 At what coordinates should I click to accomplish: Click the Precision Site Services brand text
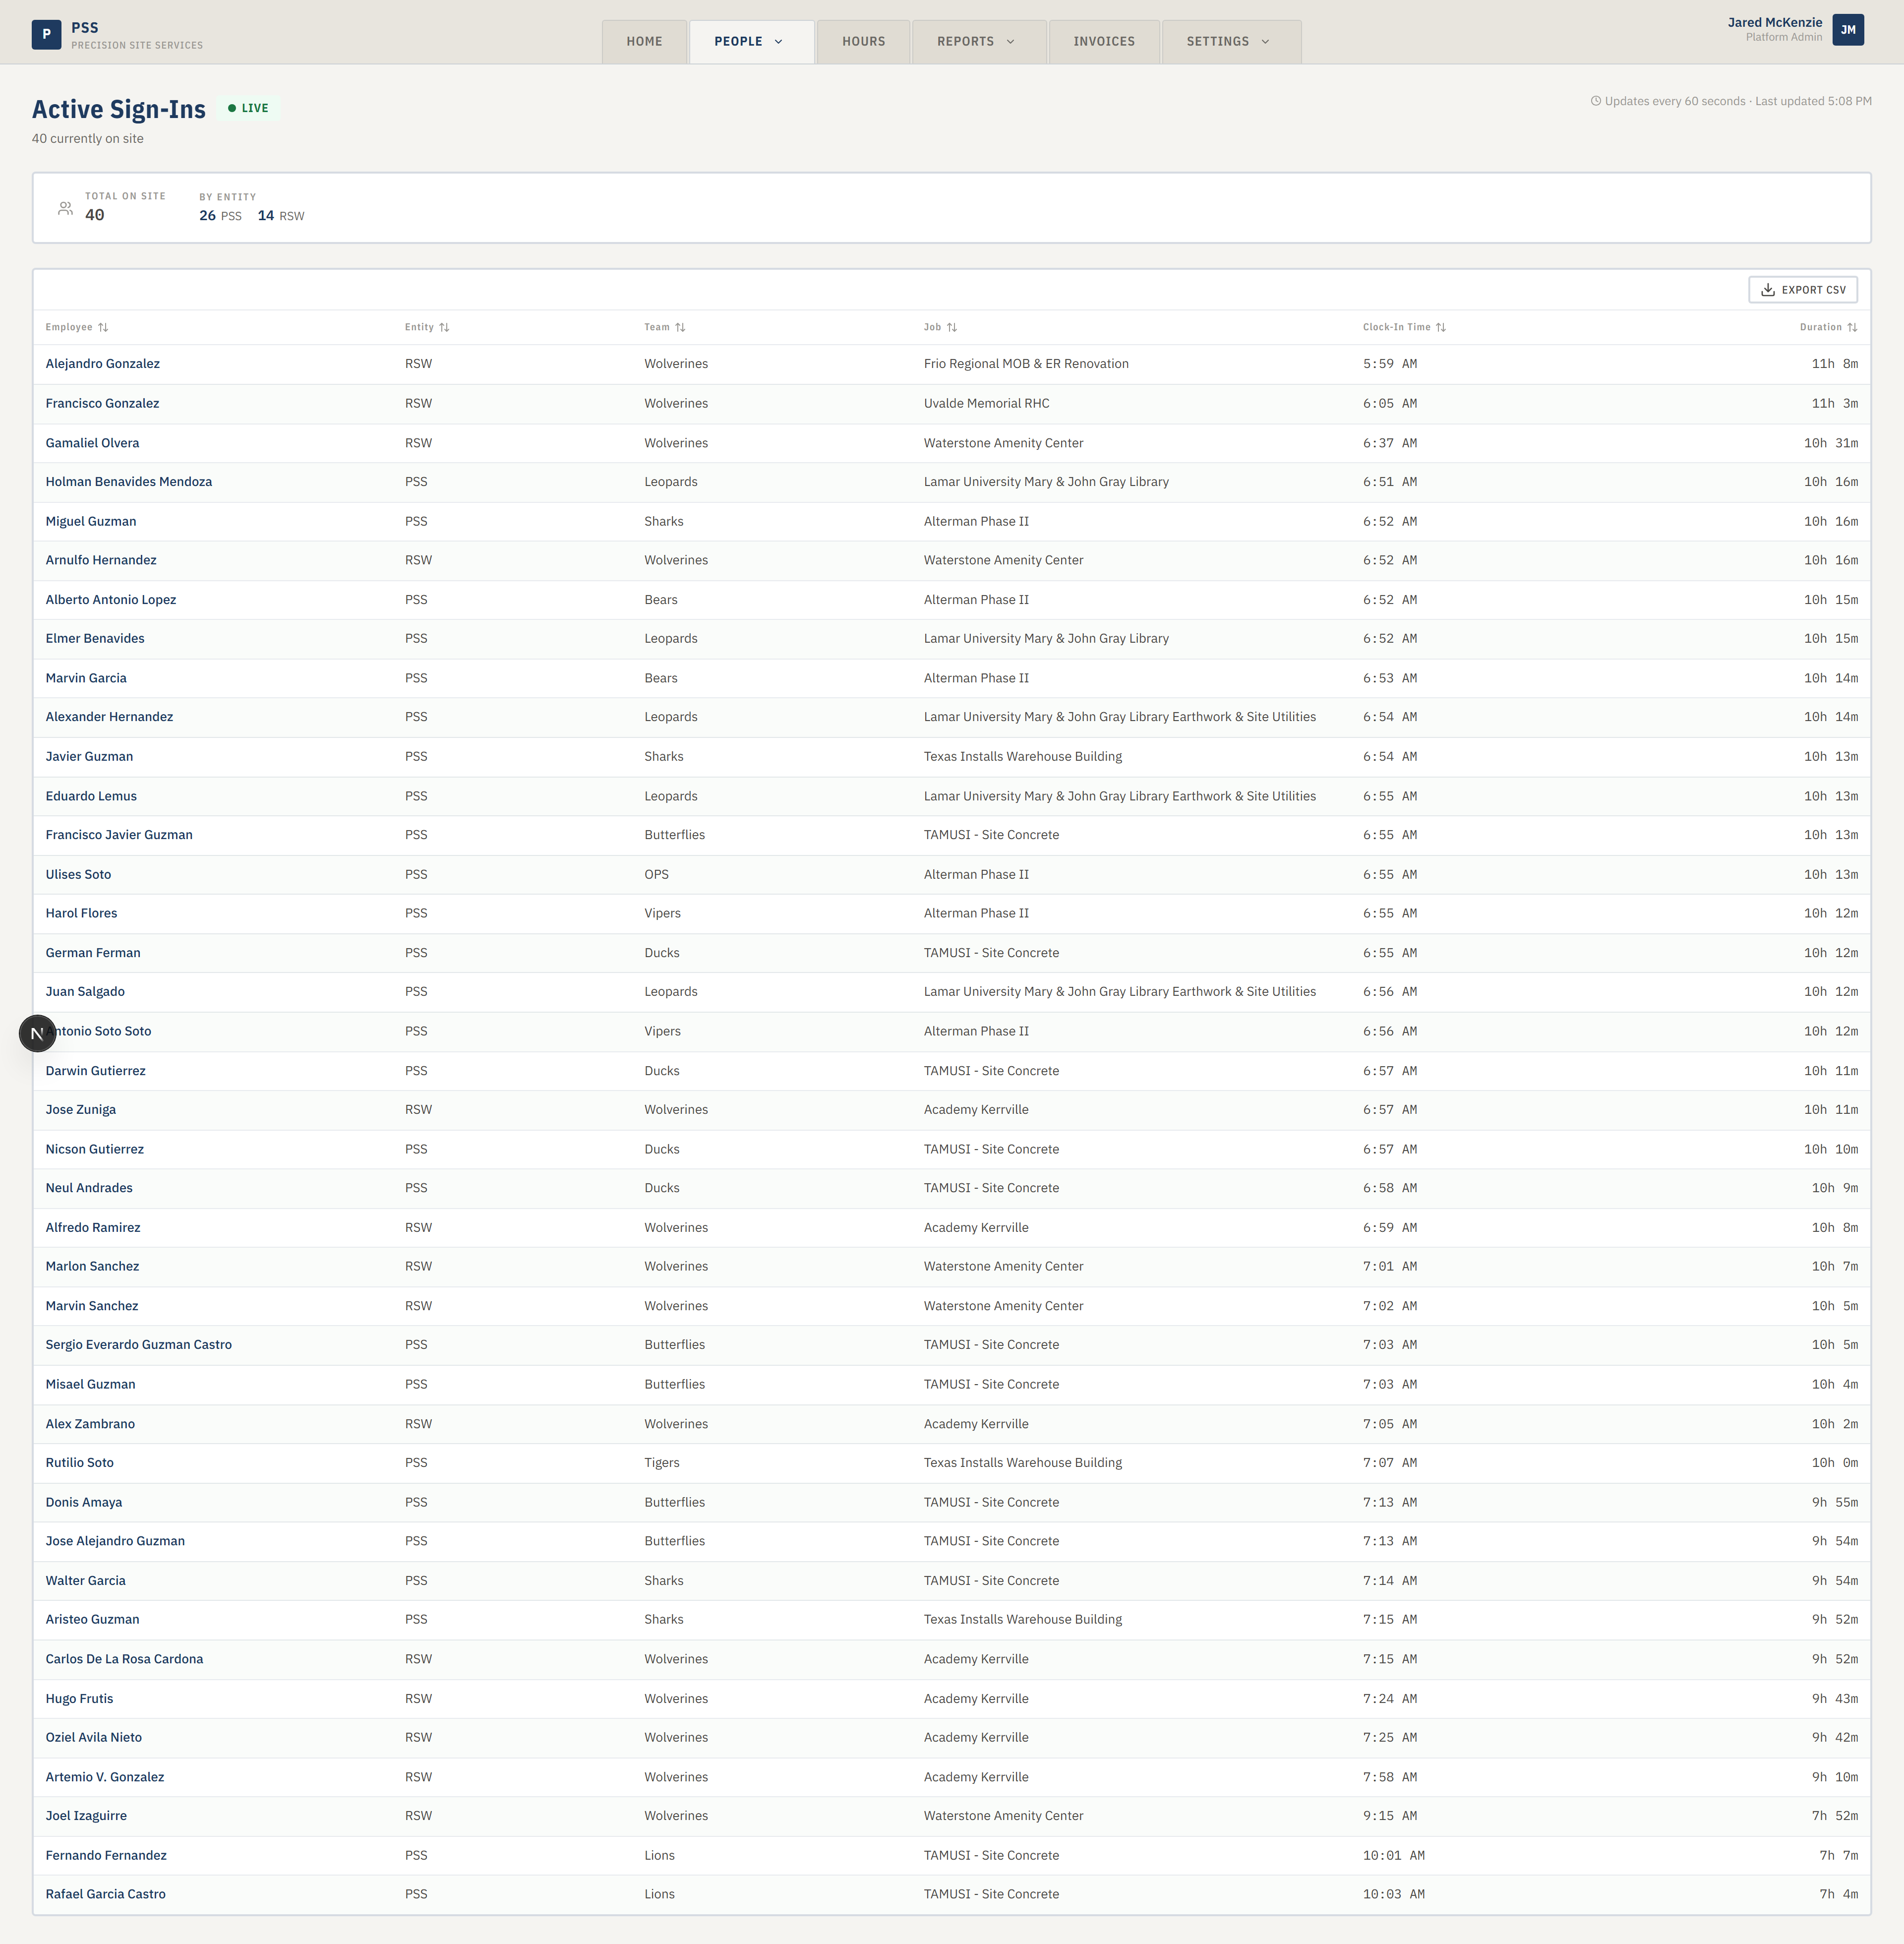tap(137, 46)
